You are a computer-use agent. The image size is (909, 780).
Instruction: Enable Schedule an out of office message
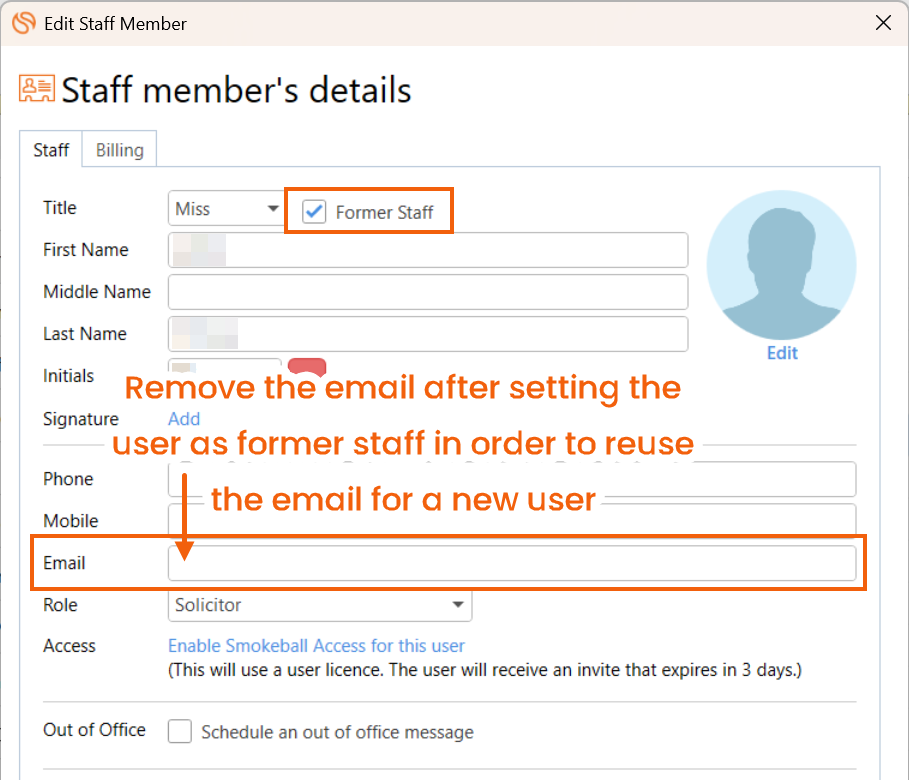tap(180, 732)
